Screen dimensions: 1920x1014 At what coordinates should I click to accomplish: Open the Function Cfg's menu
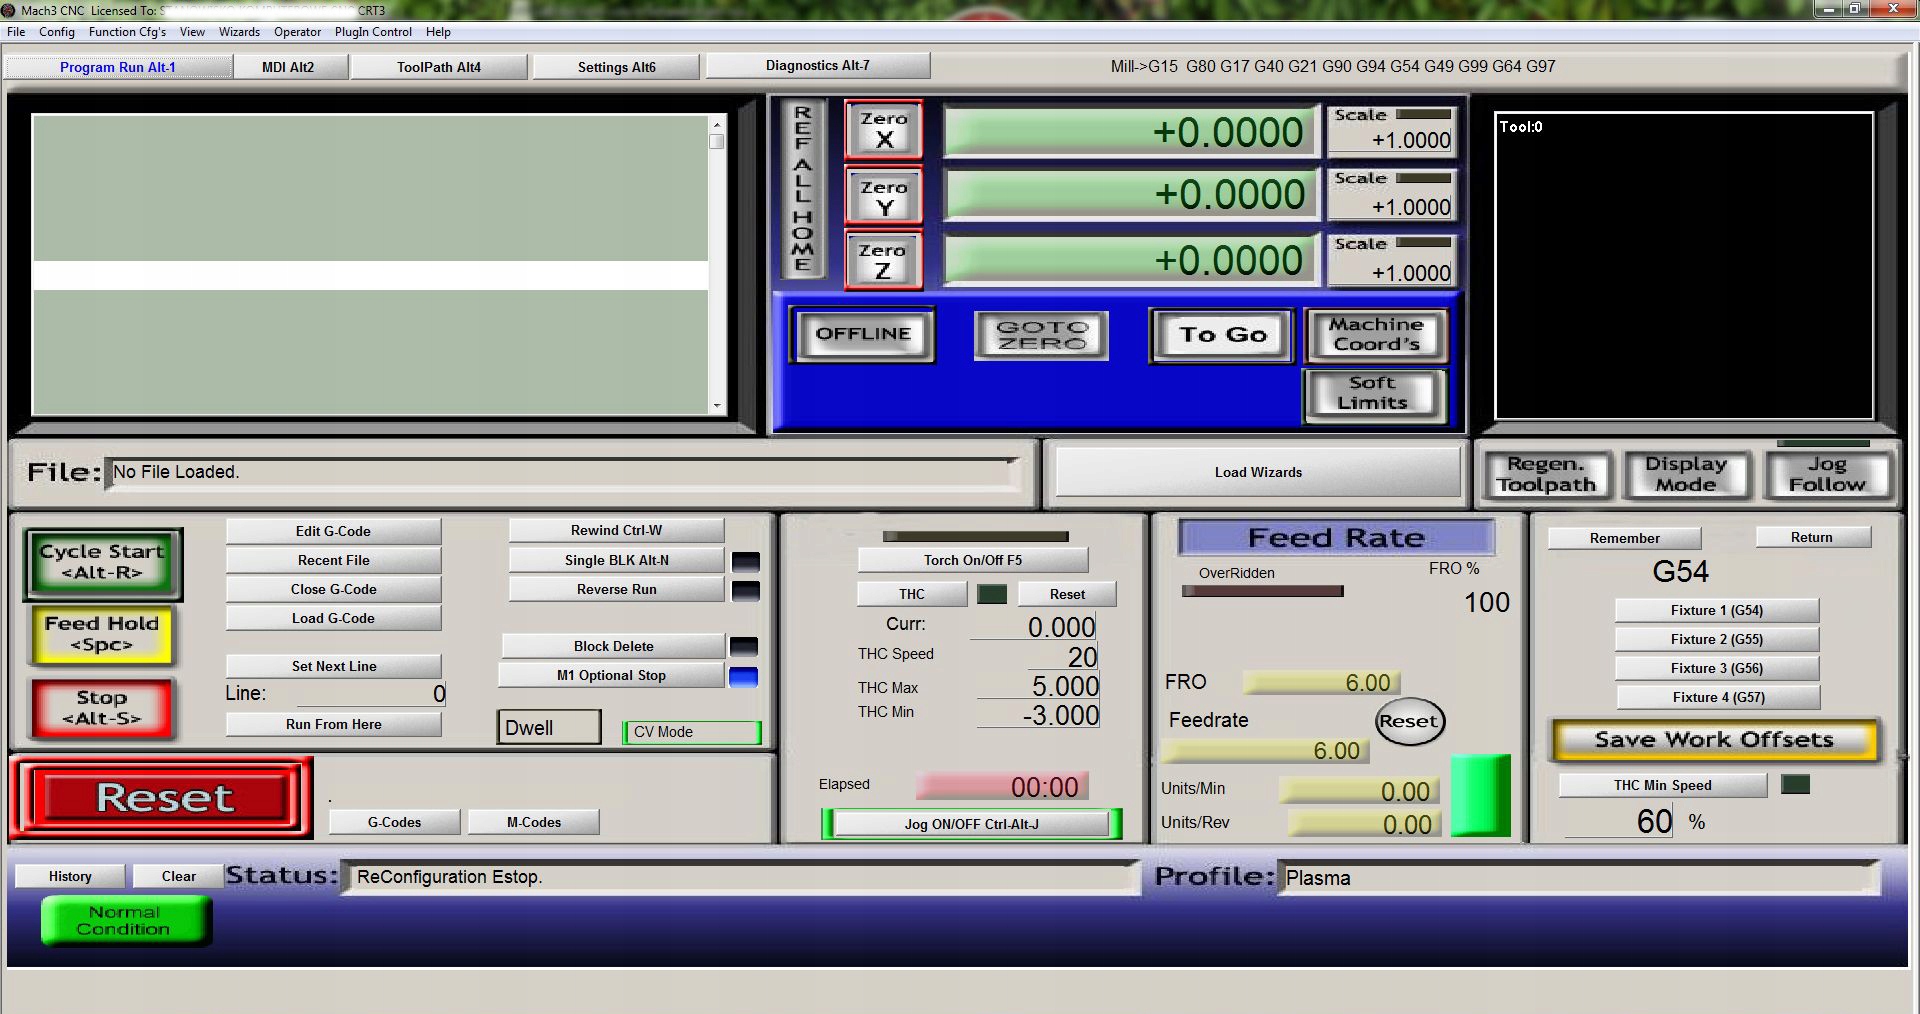coord(127,32)
